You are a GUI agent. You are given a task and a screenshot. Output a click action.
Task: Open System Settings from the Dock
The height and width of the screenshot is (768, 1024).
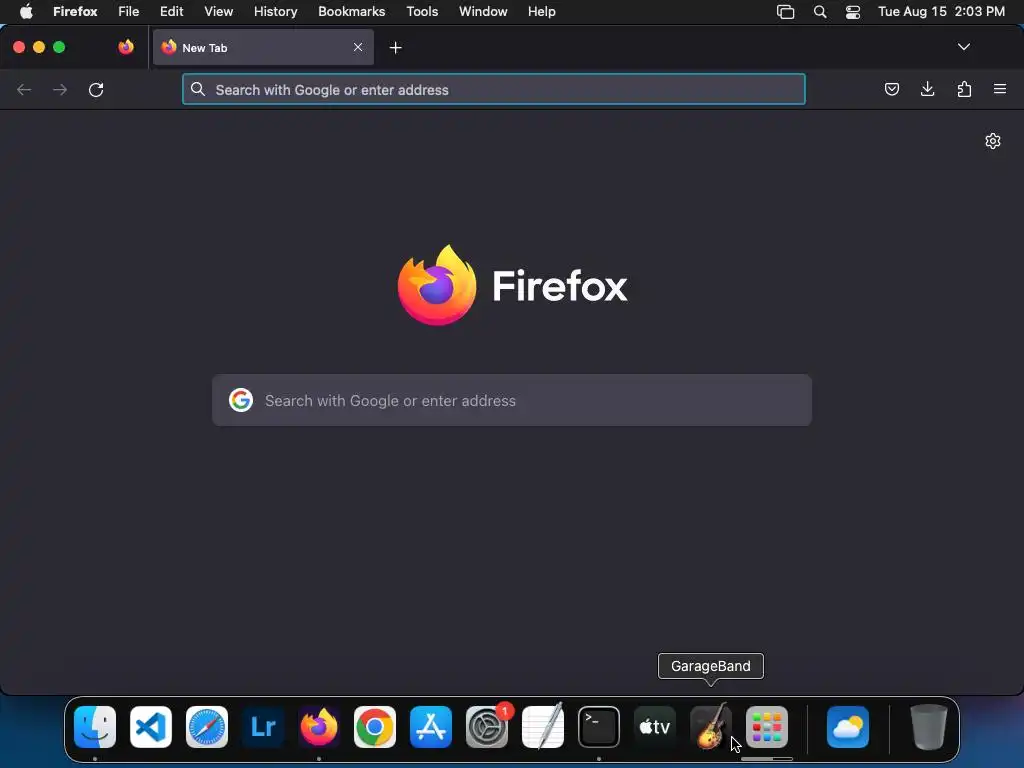(x=487, y=727)
